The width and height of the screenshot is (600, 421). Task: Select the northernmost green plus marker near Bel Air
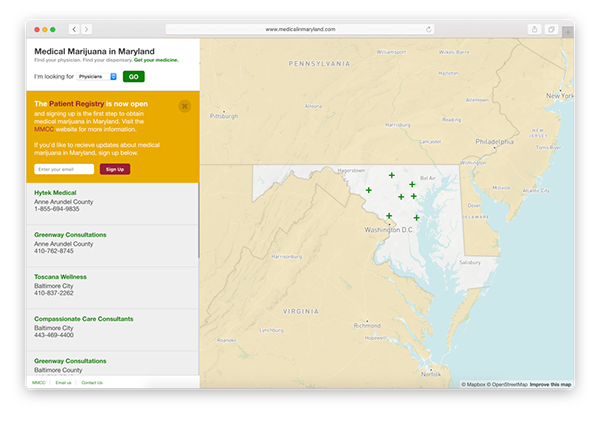391,175
